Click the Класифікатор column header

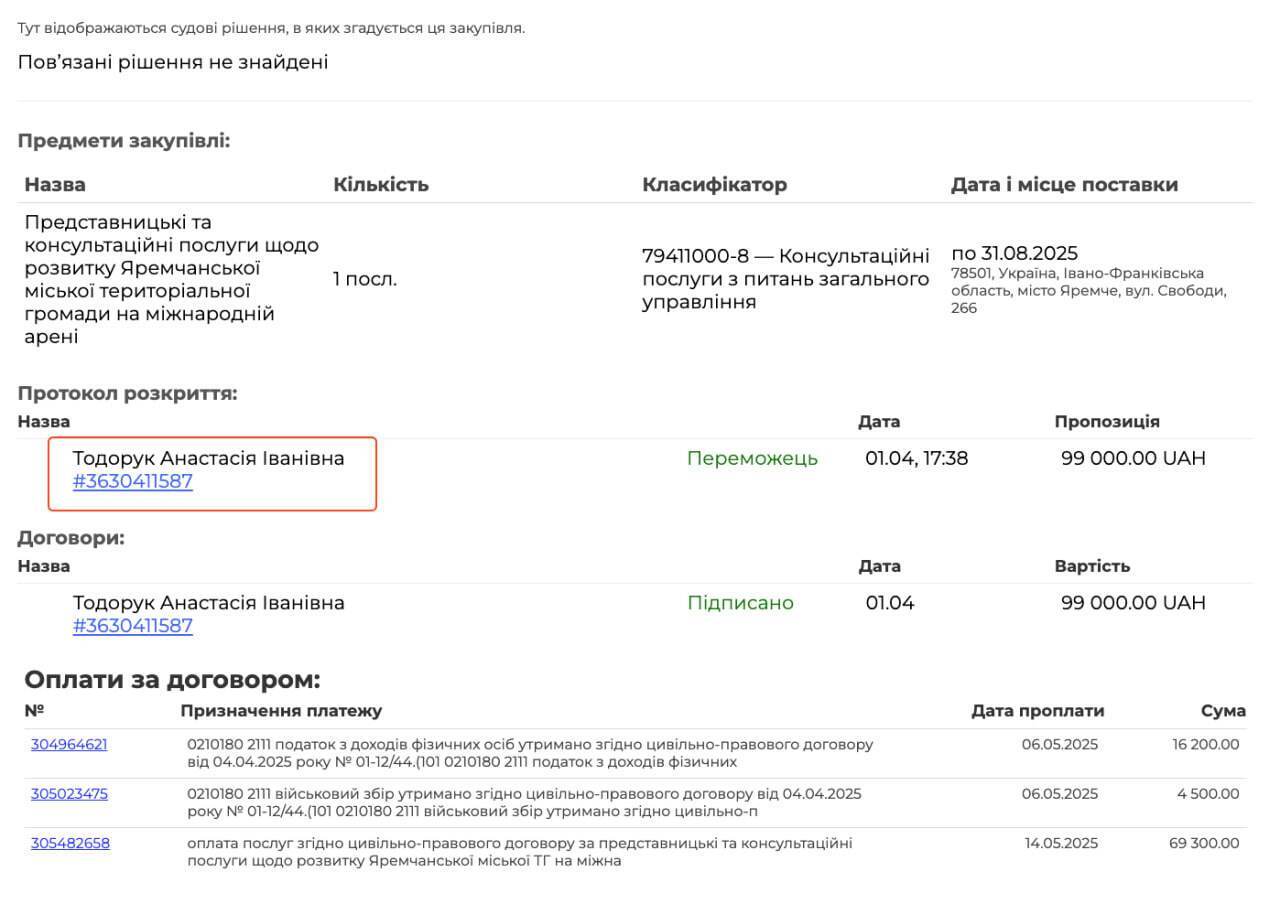click(x=714, y=185)
